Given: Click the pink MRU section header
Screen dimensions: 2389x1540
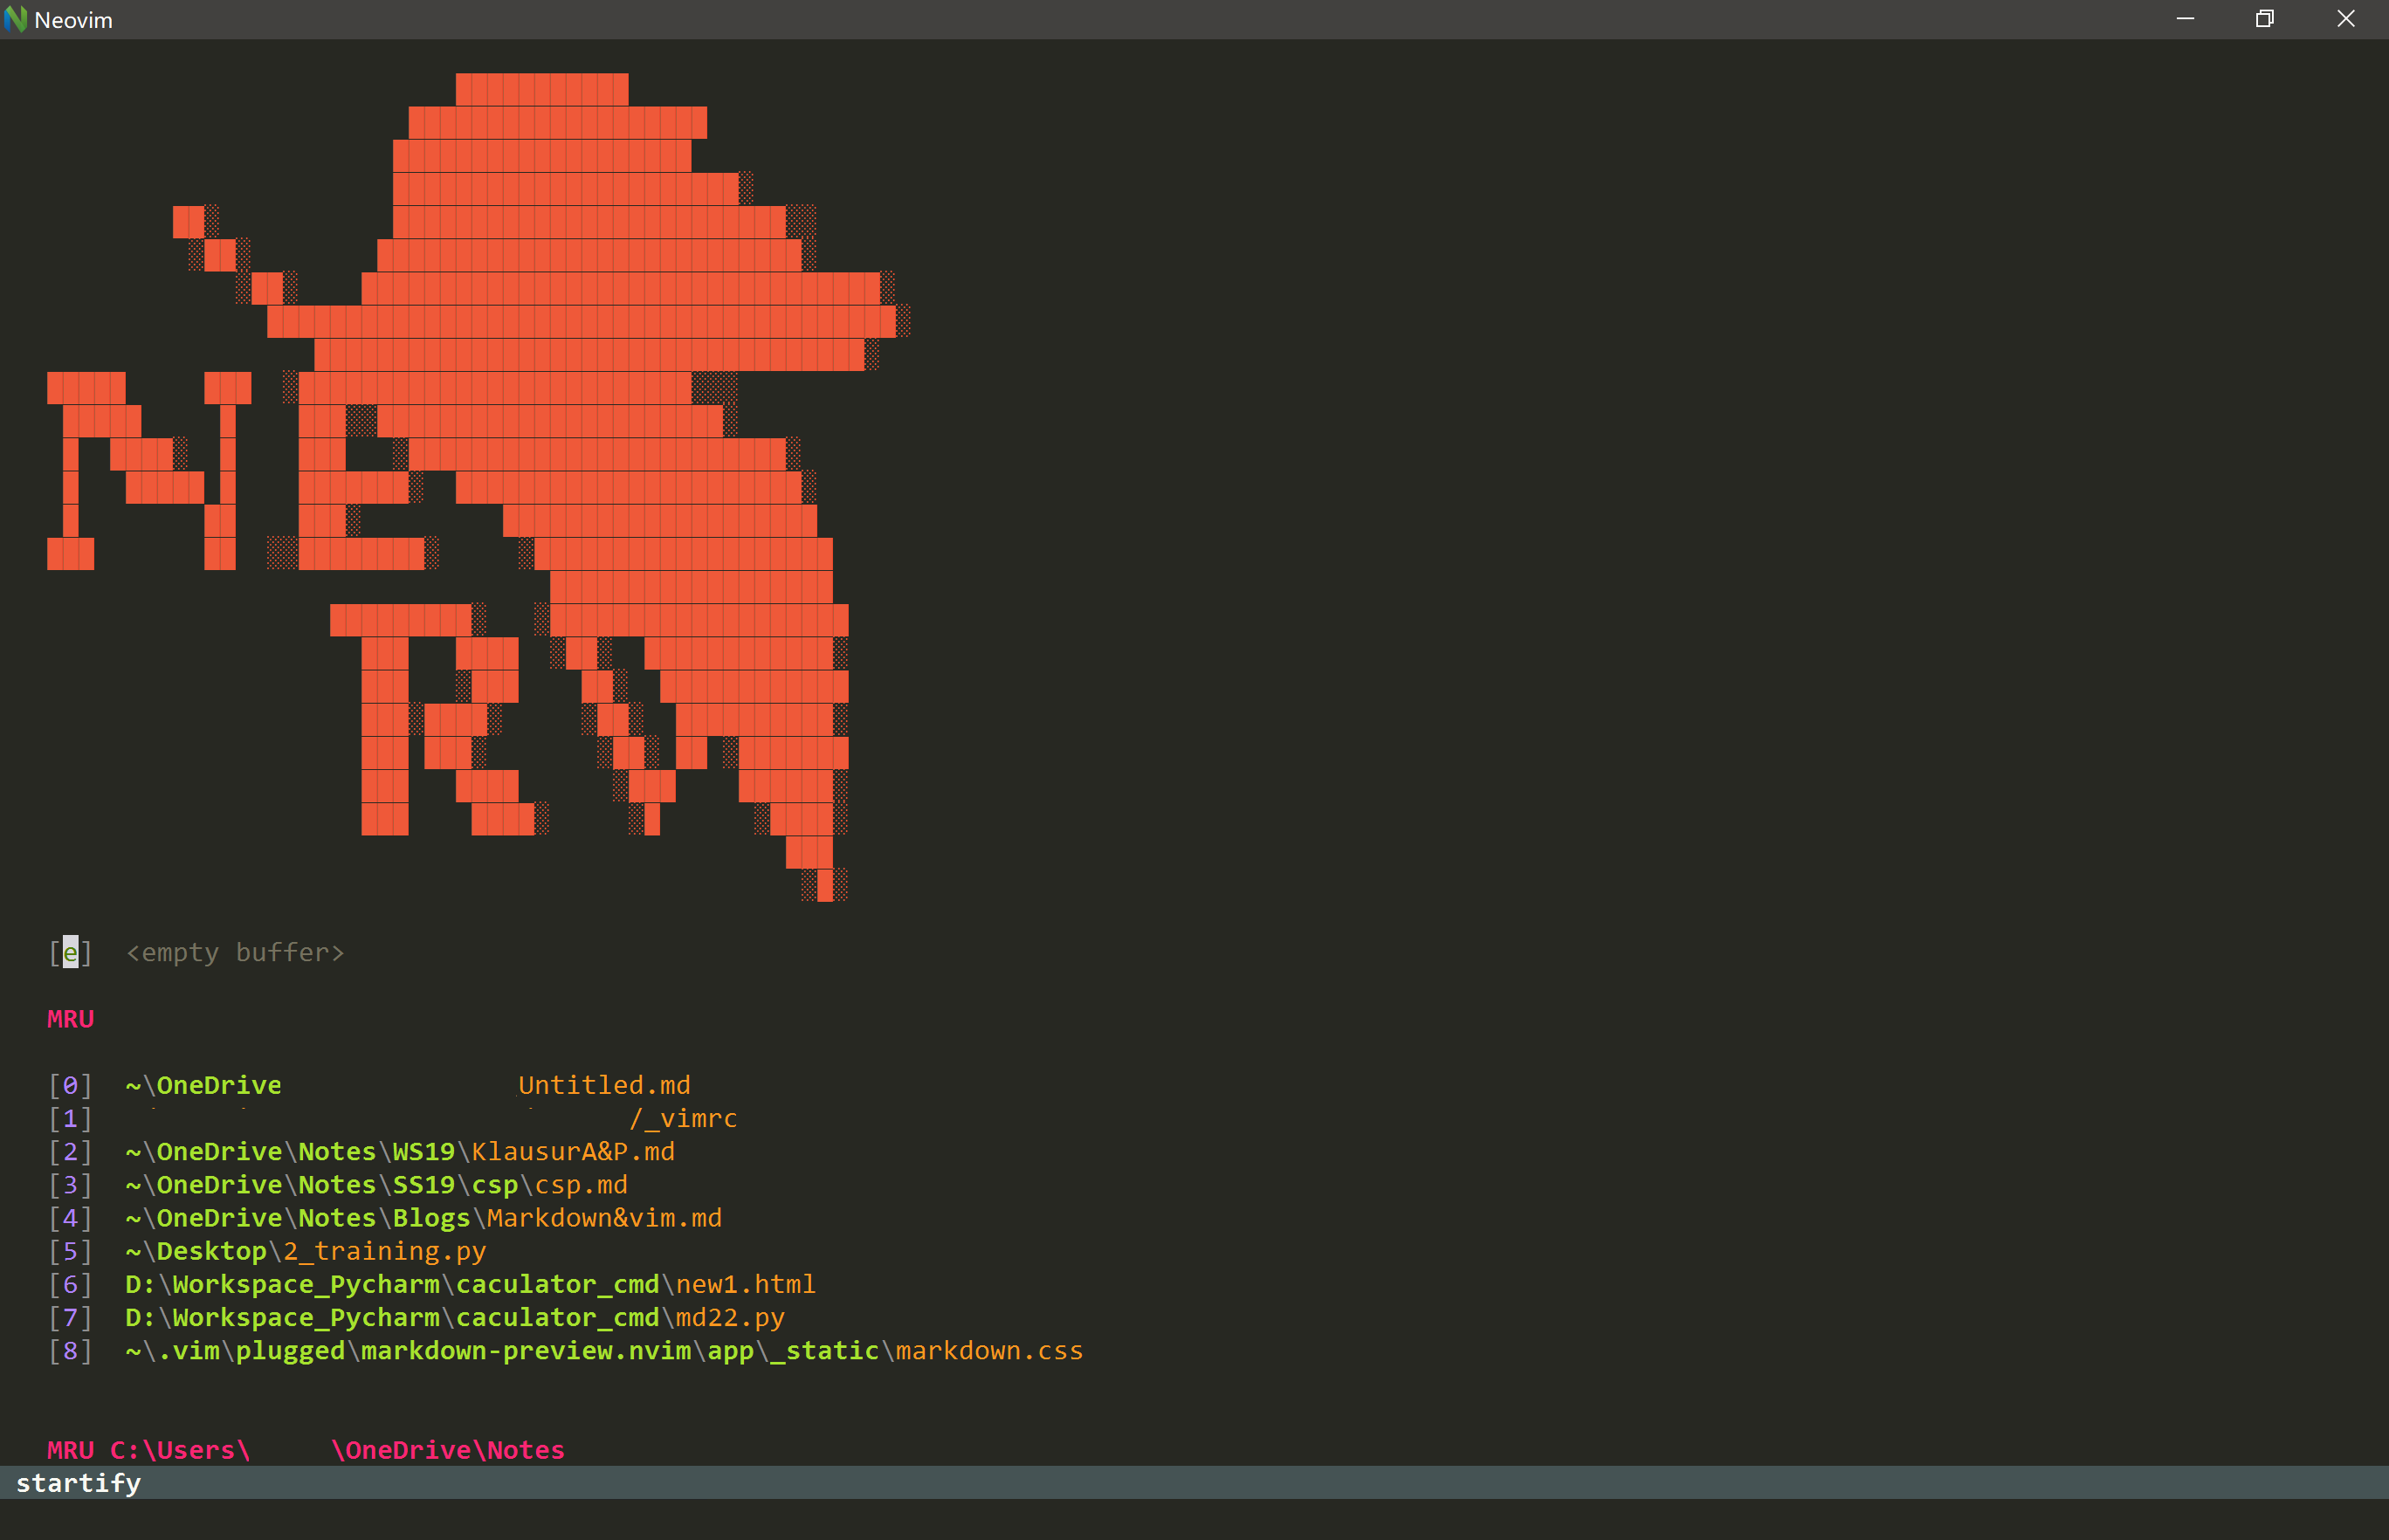Looking at the screenshot, I should (x=70, y=1019).
